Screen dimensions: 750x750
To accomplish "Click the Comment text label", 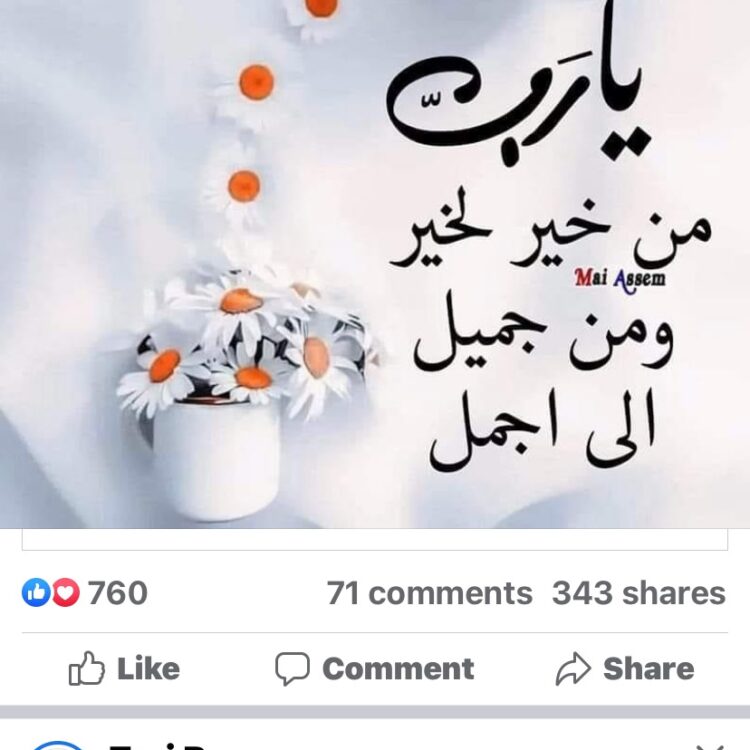I will click(x=398, y=669).
